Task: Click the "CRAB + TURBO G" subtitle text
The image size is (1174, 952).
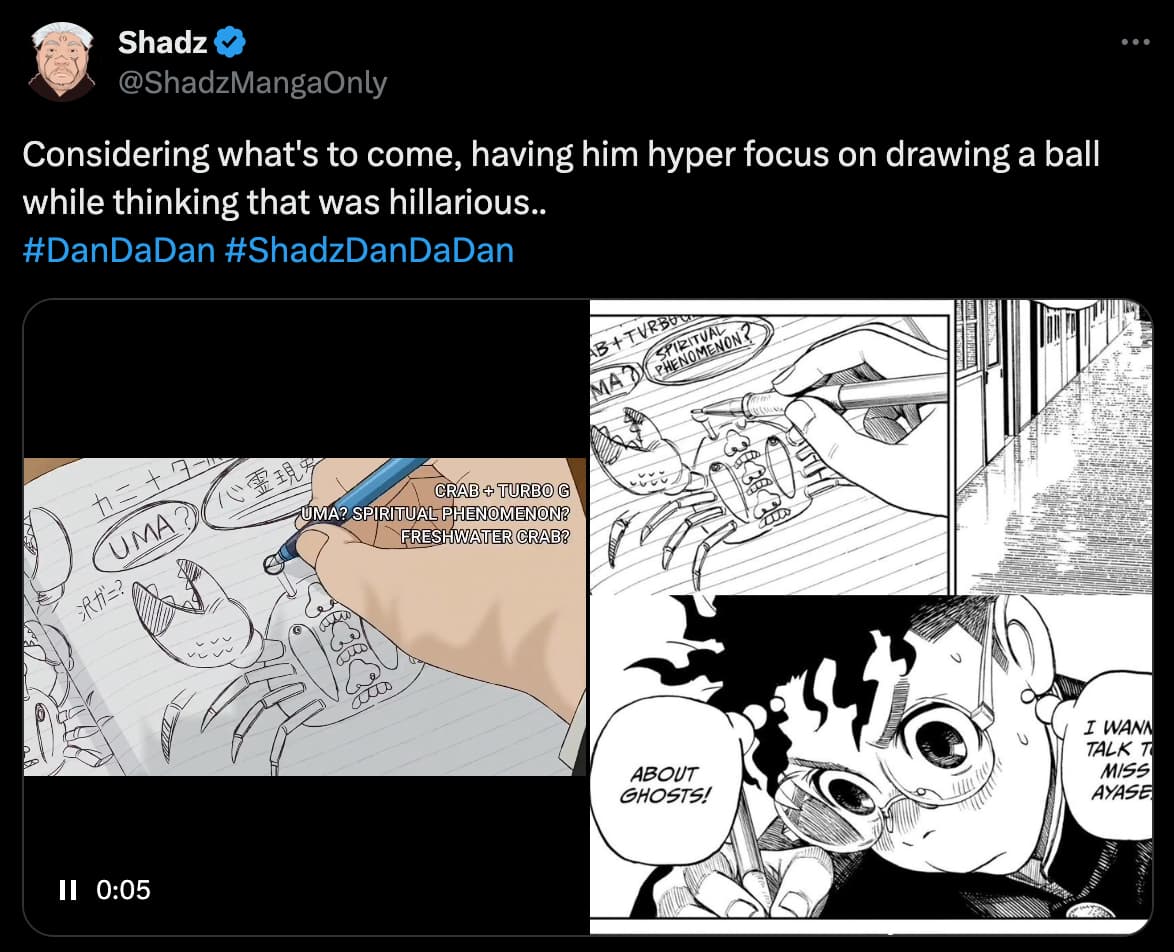Action: click(x=502, y=491)
